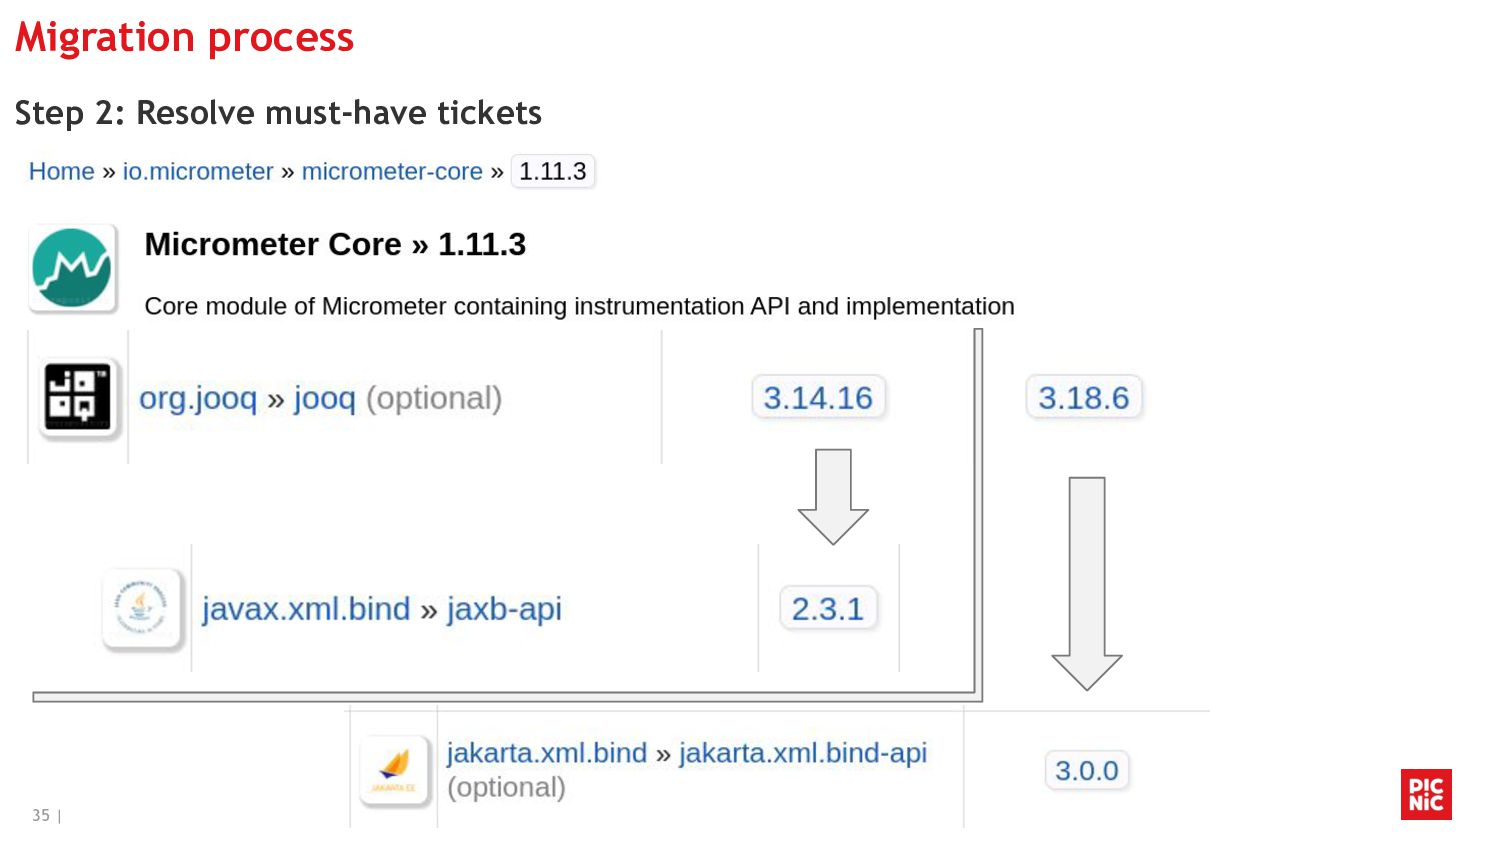Click the Jakarta EE sailboat logo
The width and height of the screenshot is (1500, 844).
[394, 770]
